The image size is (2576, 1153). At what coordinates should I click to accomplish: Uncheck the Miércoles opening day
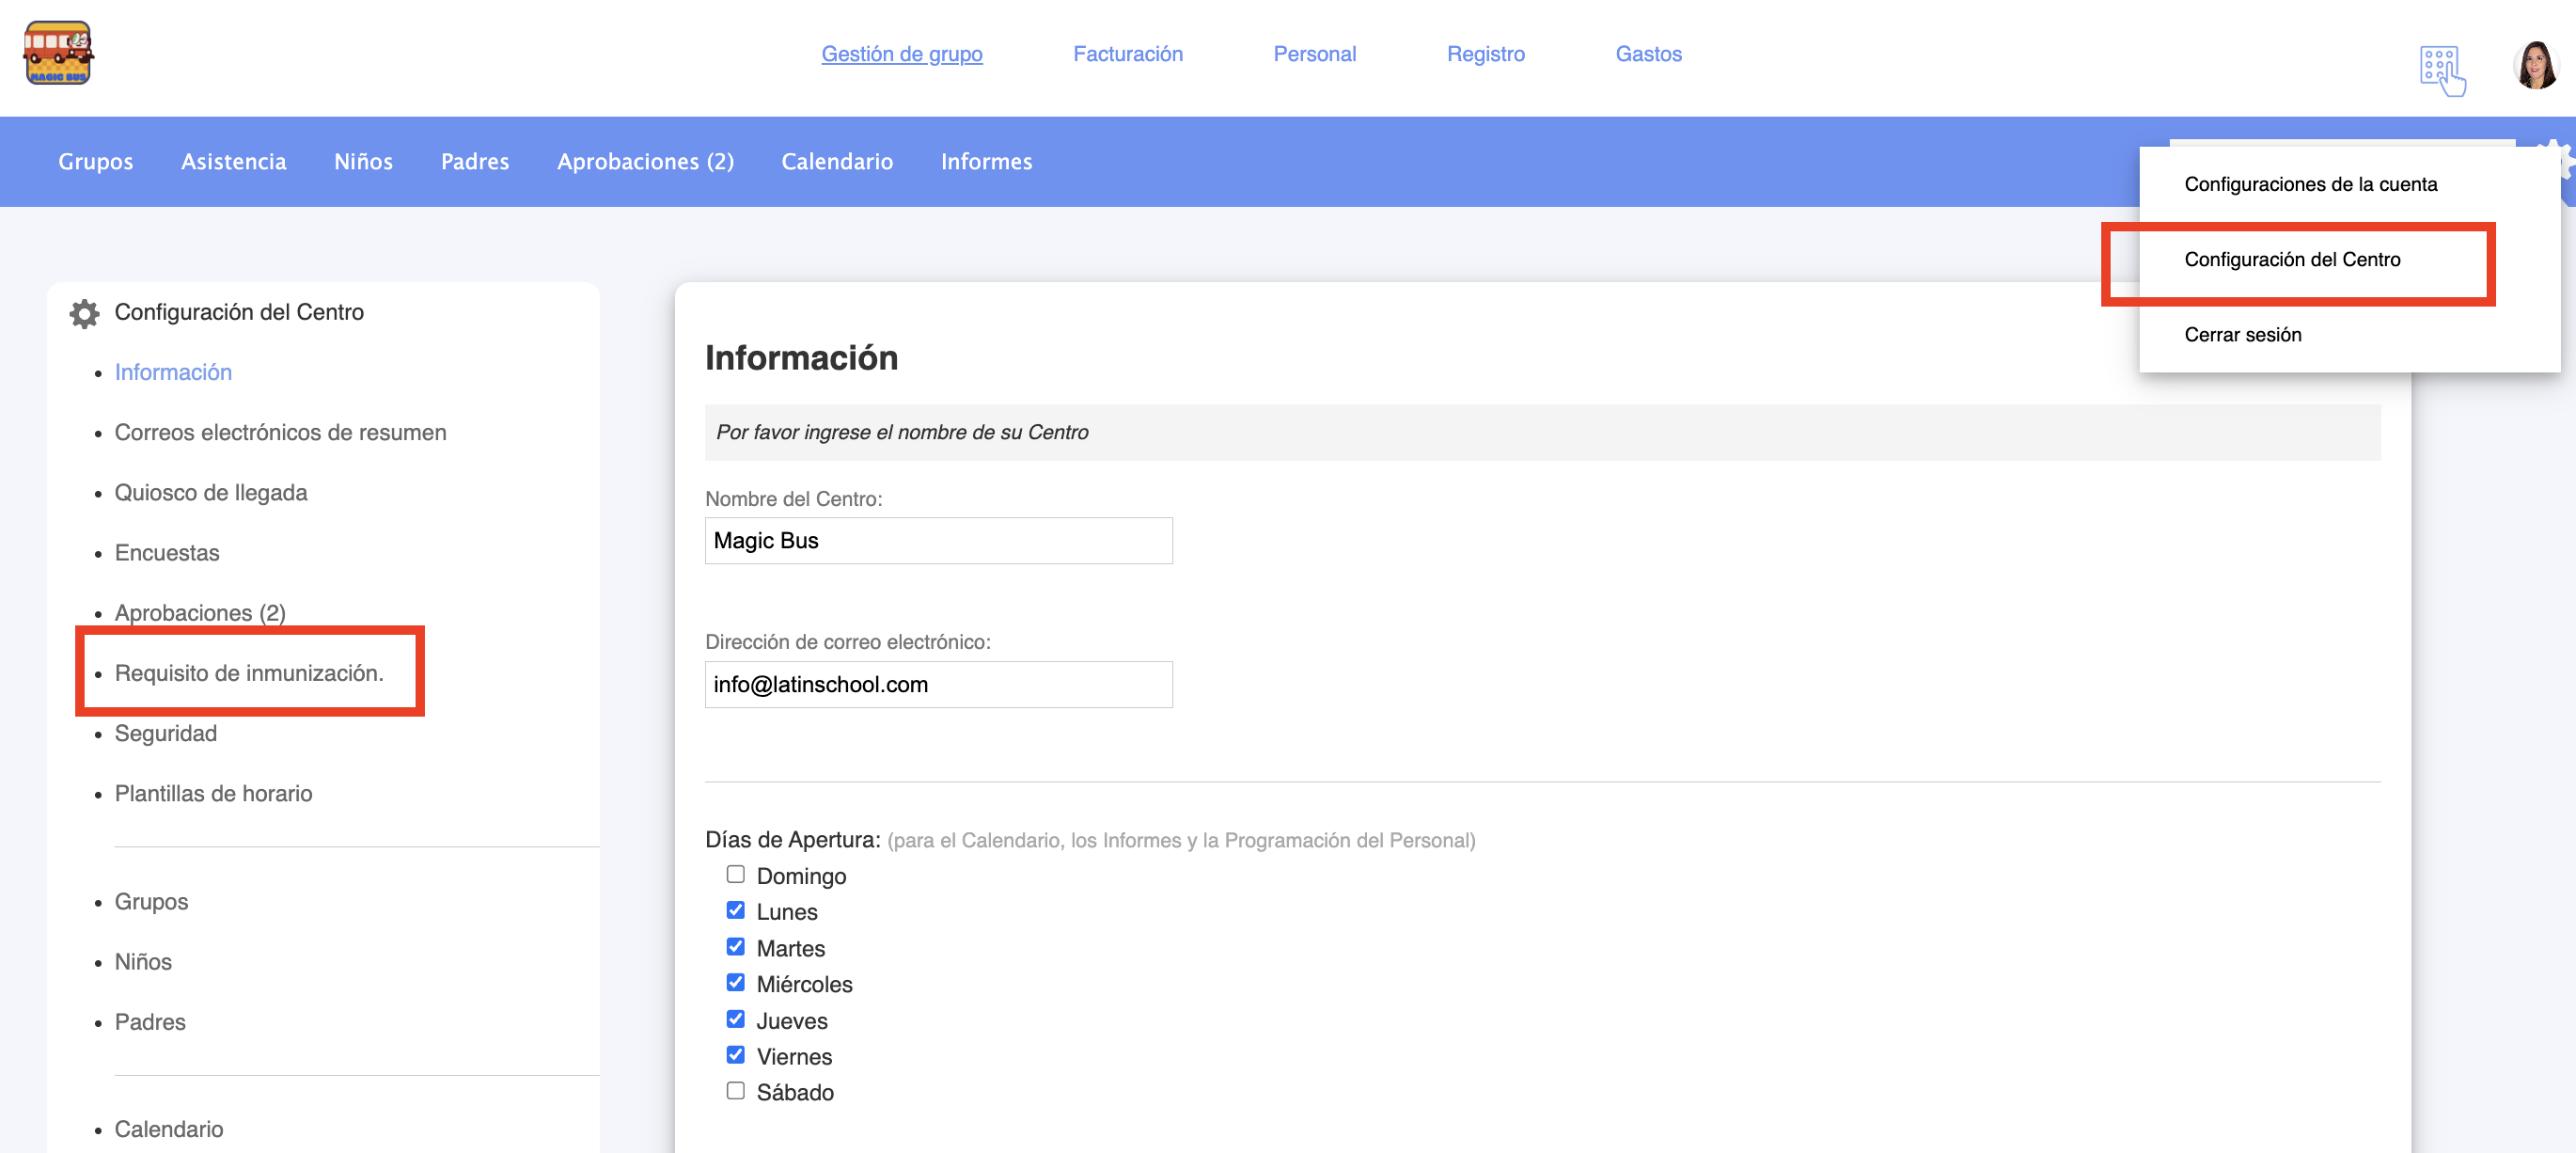pos(736,982)
